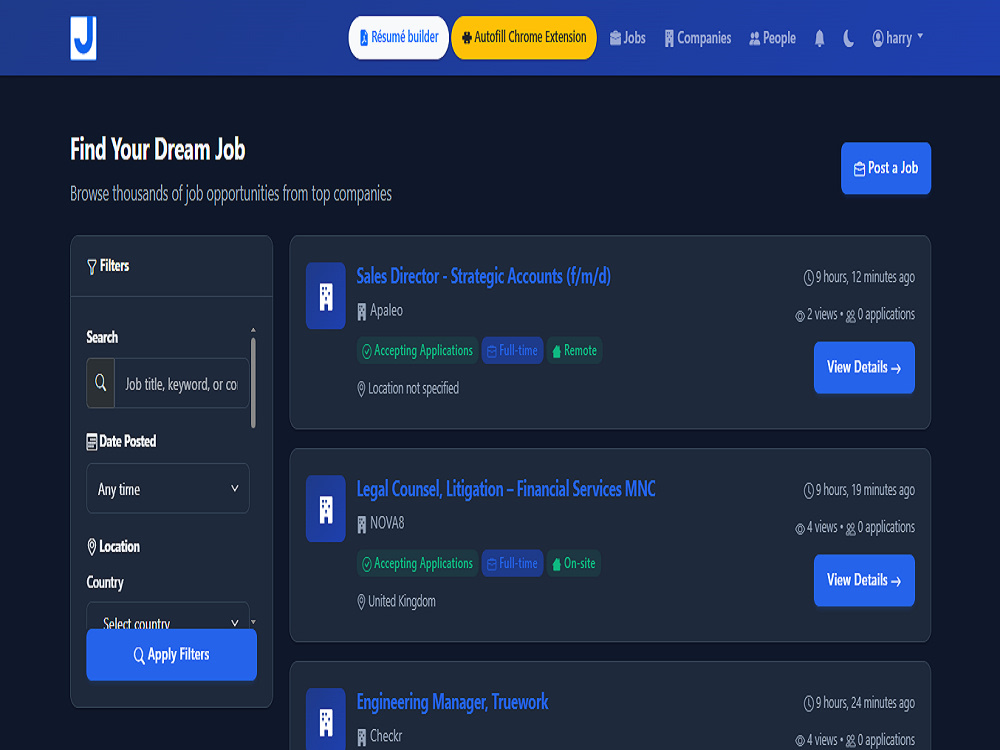The image size is (1000, 750).
Task: Click the Apaleo company name
Action: [386, 311]
